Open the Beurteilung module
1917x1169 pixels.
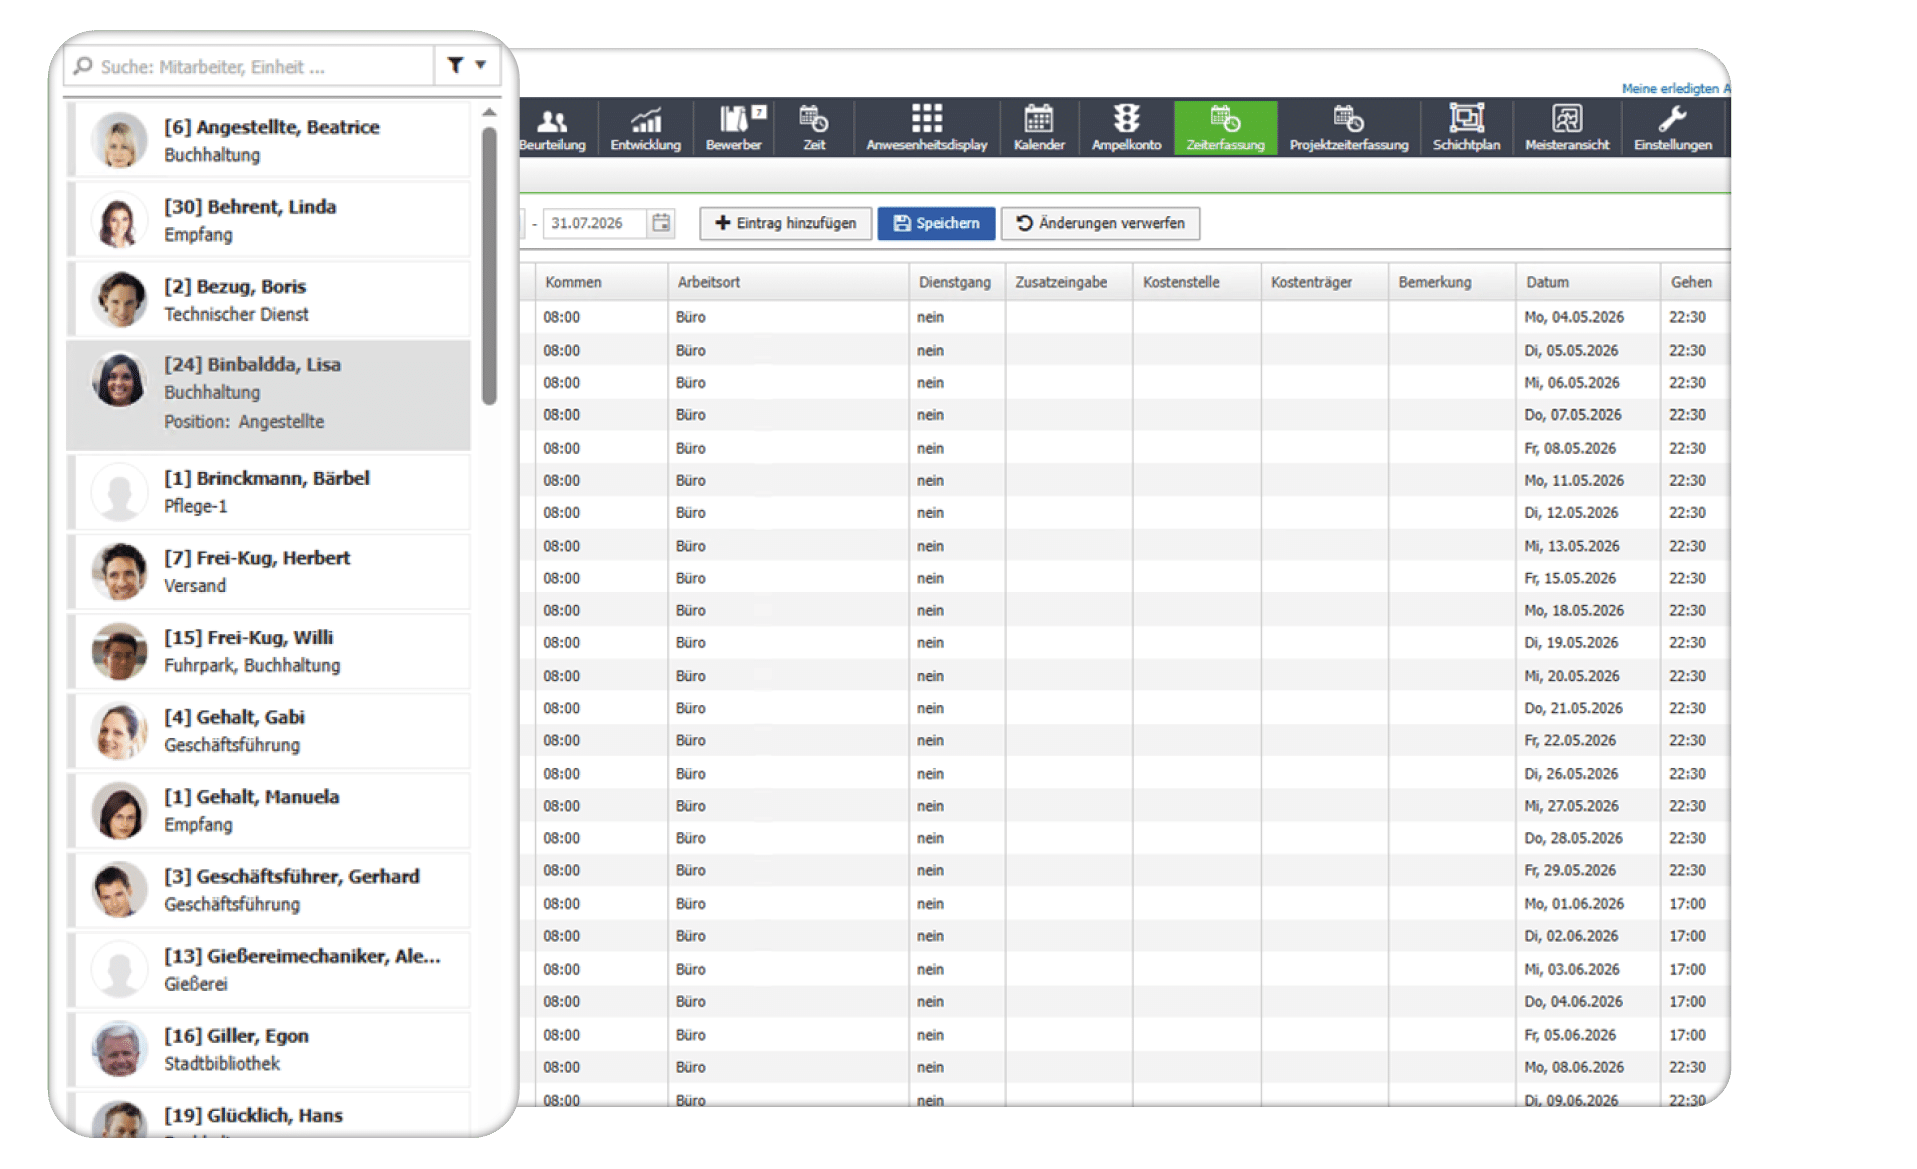pos(552,128)
